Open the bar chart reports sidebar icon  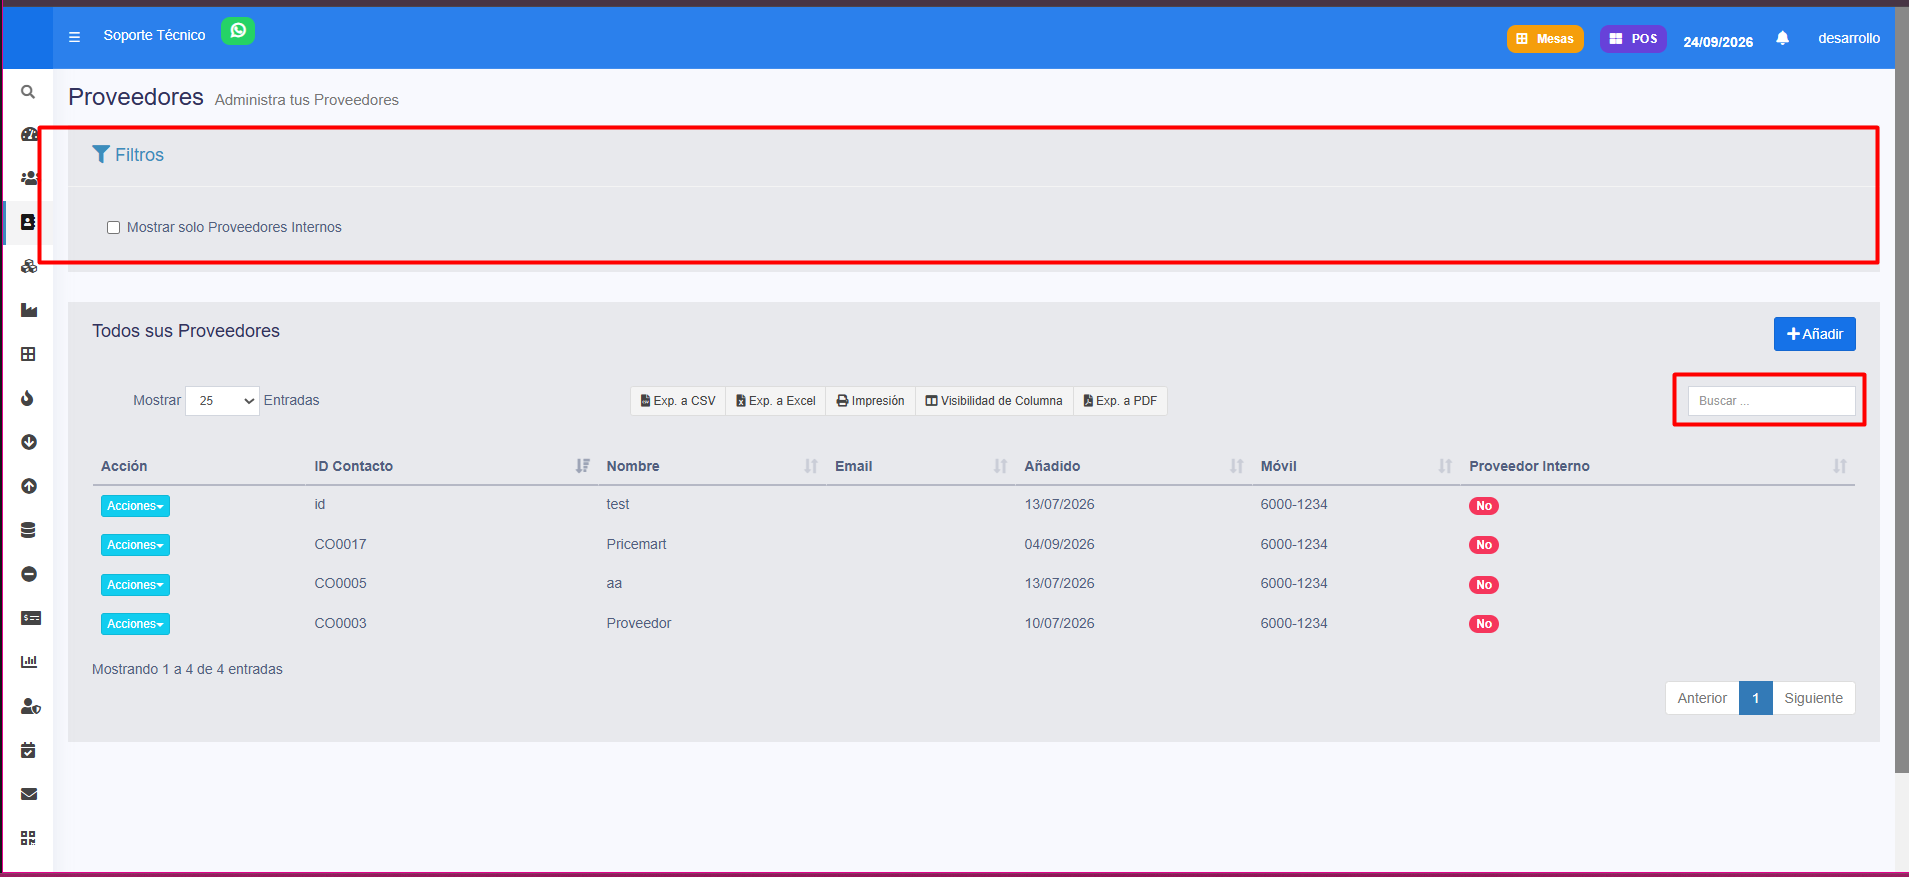[29, 662]
